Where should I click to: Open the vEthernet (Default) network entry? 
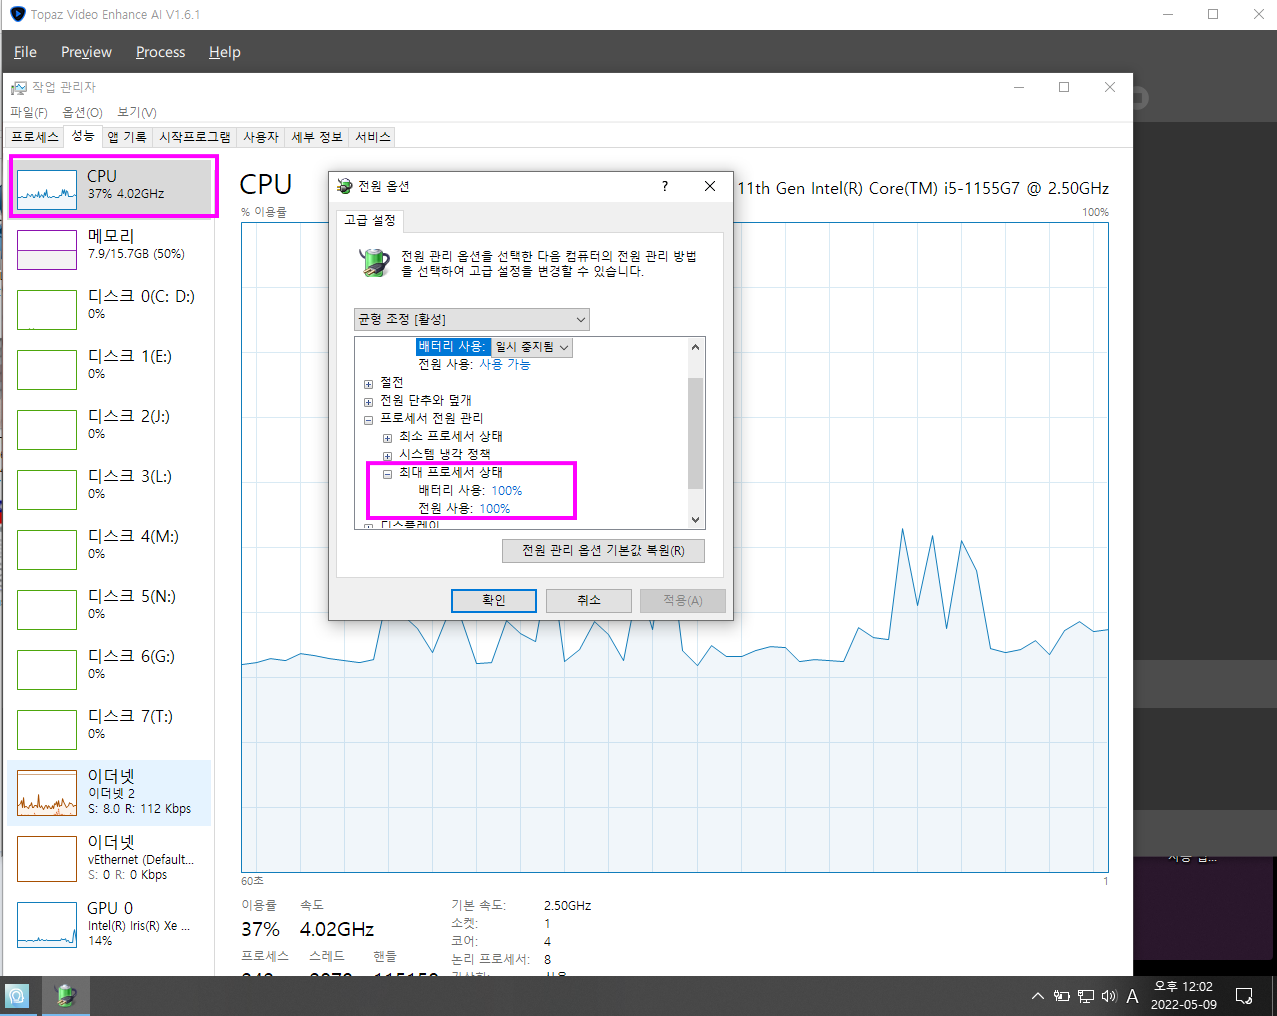click(110, 859)
